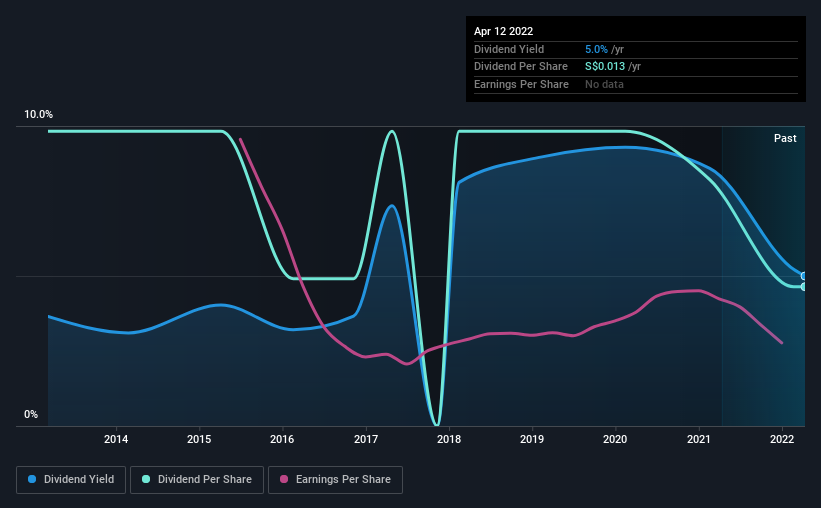
Task: Select the 2022 label on the x-axis
Action: pos(782,439)
